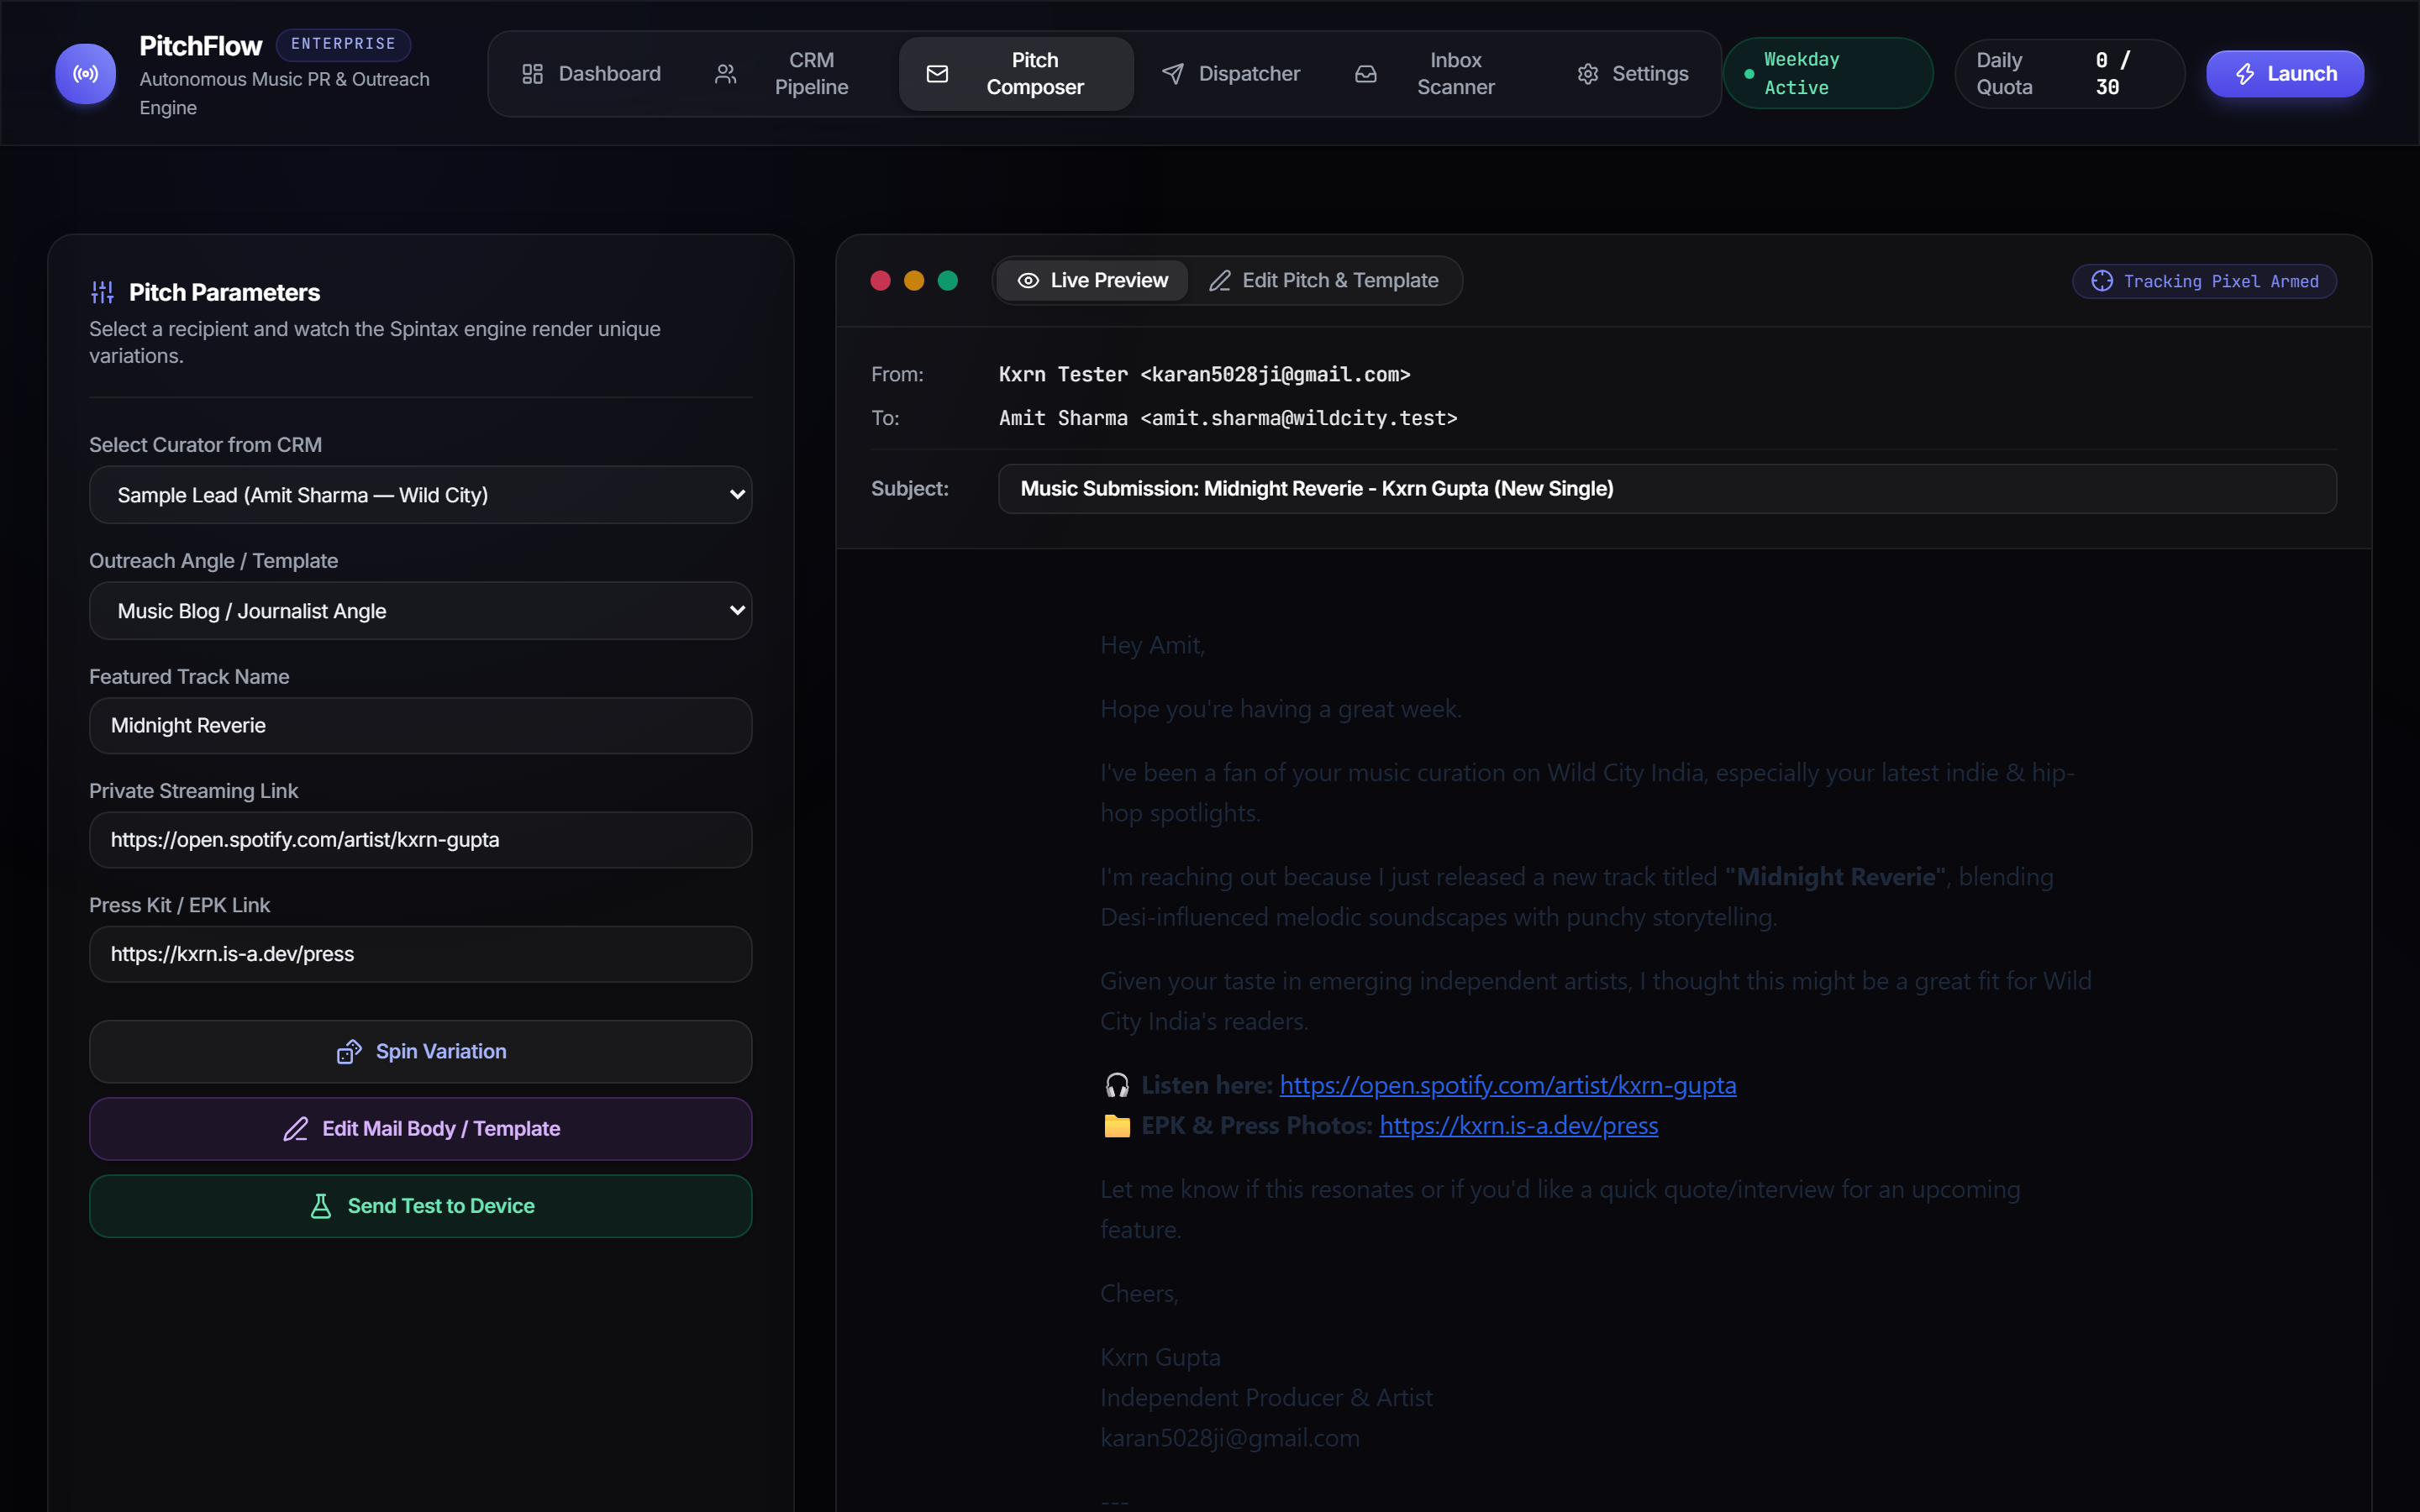Click the Send Test flask icon

[x=321, y=1206]
